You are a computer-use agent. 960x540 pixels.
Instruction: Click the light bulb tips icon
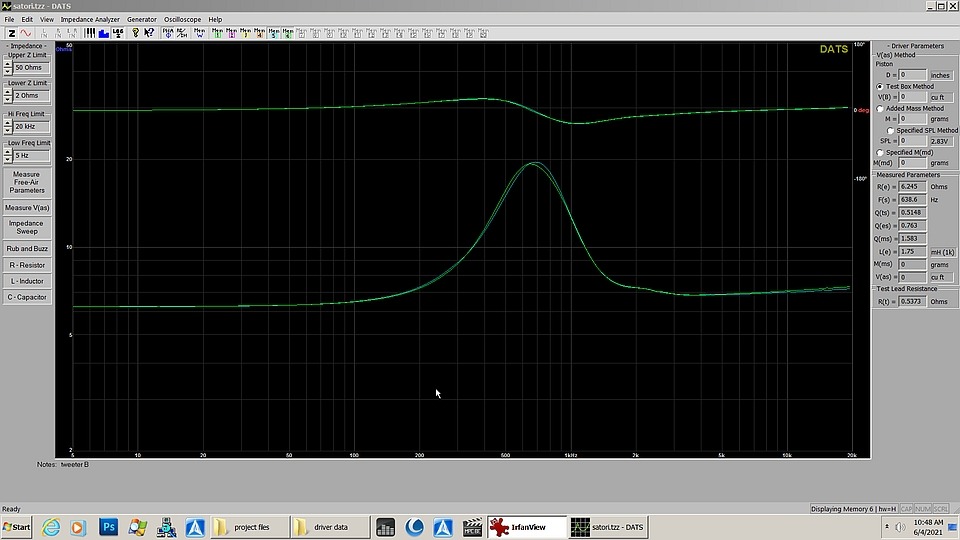pyautogui.click(x=135, y=33)
